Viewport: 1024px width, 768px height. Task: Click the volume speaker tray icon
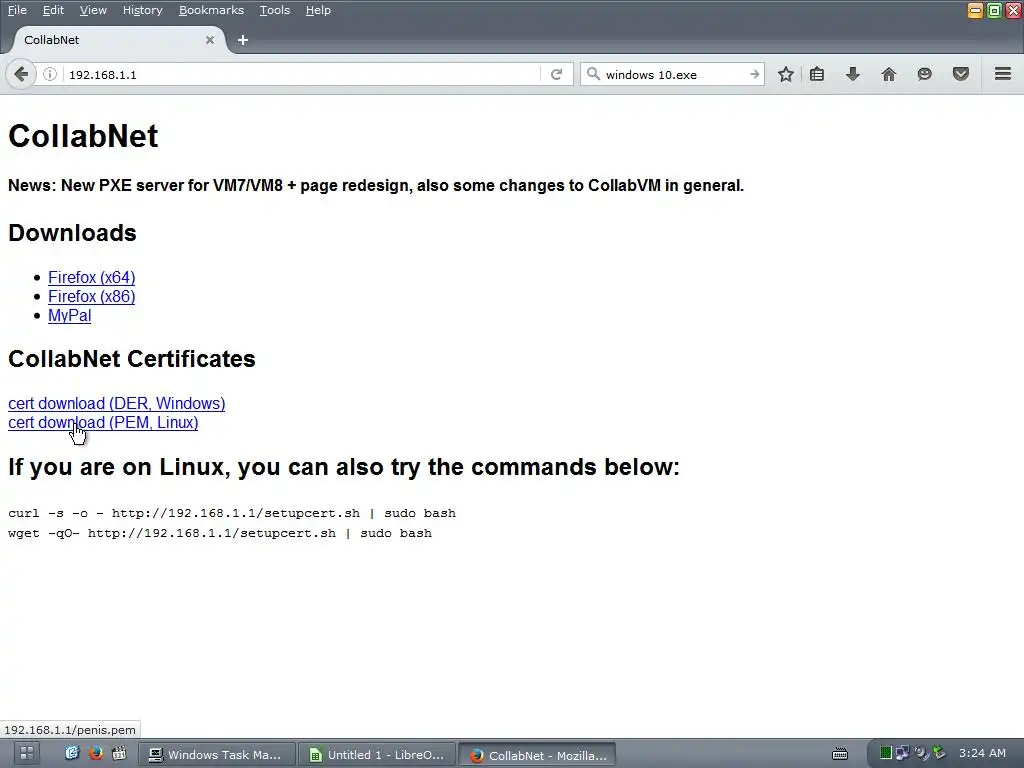pos(921,753)
